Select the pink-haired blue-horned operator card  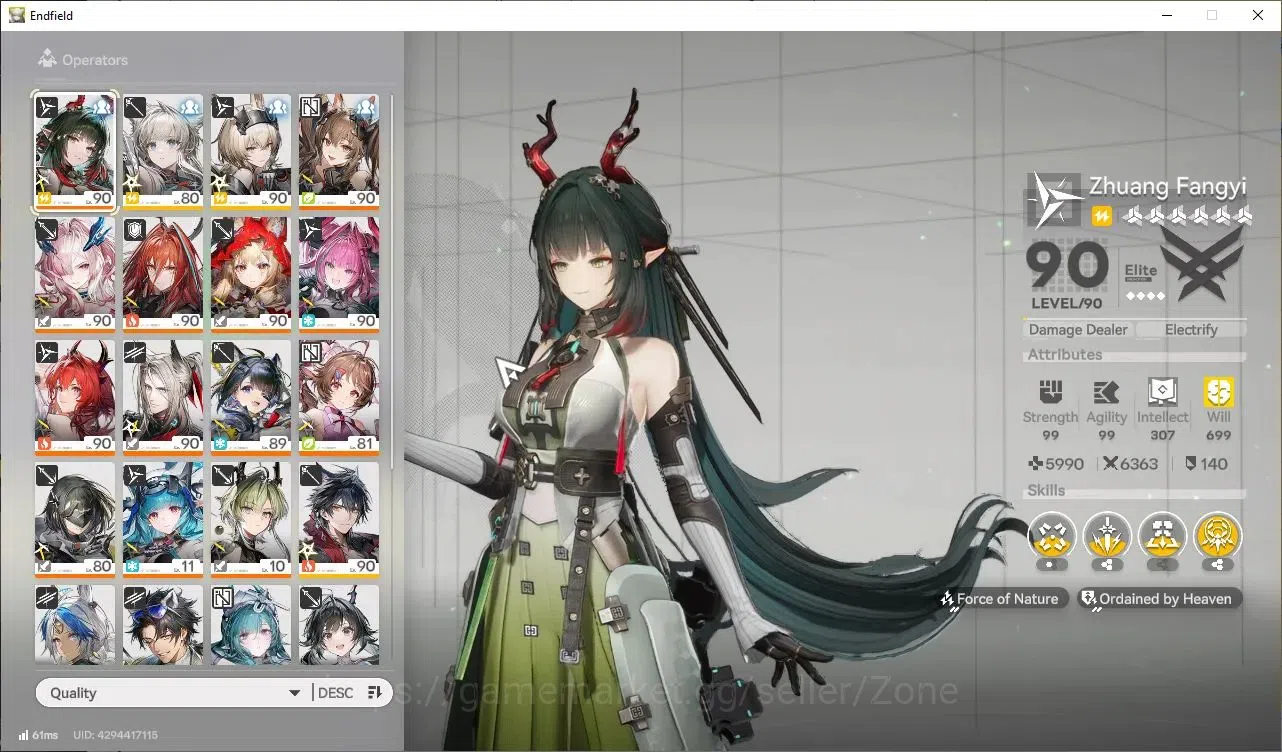click(75, 275)
